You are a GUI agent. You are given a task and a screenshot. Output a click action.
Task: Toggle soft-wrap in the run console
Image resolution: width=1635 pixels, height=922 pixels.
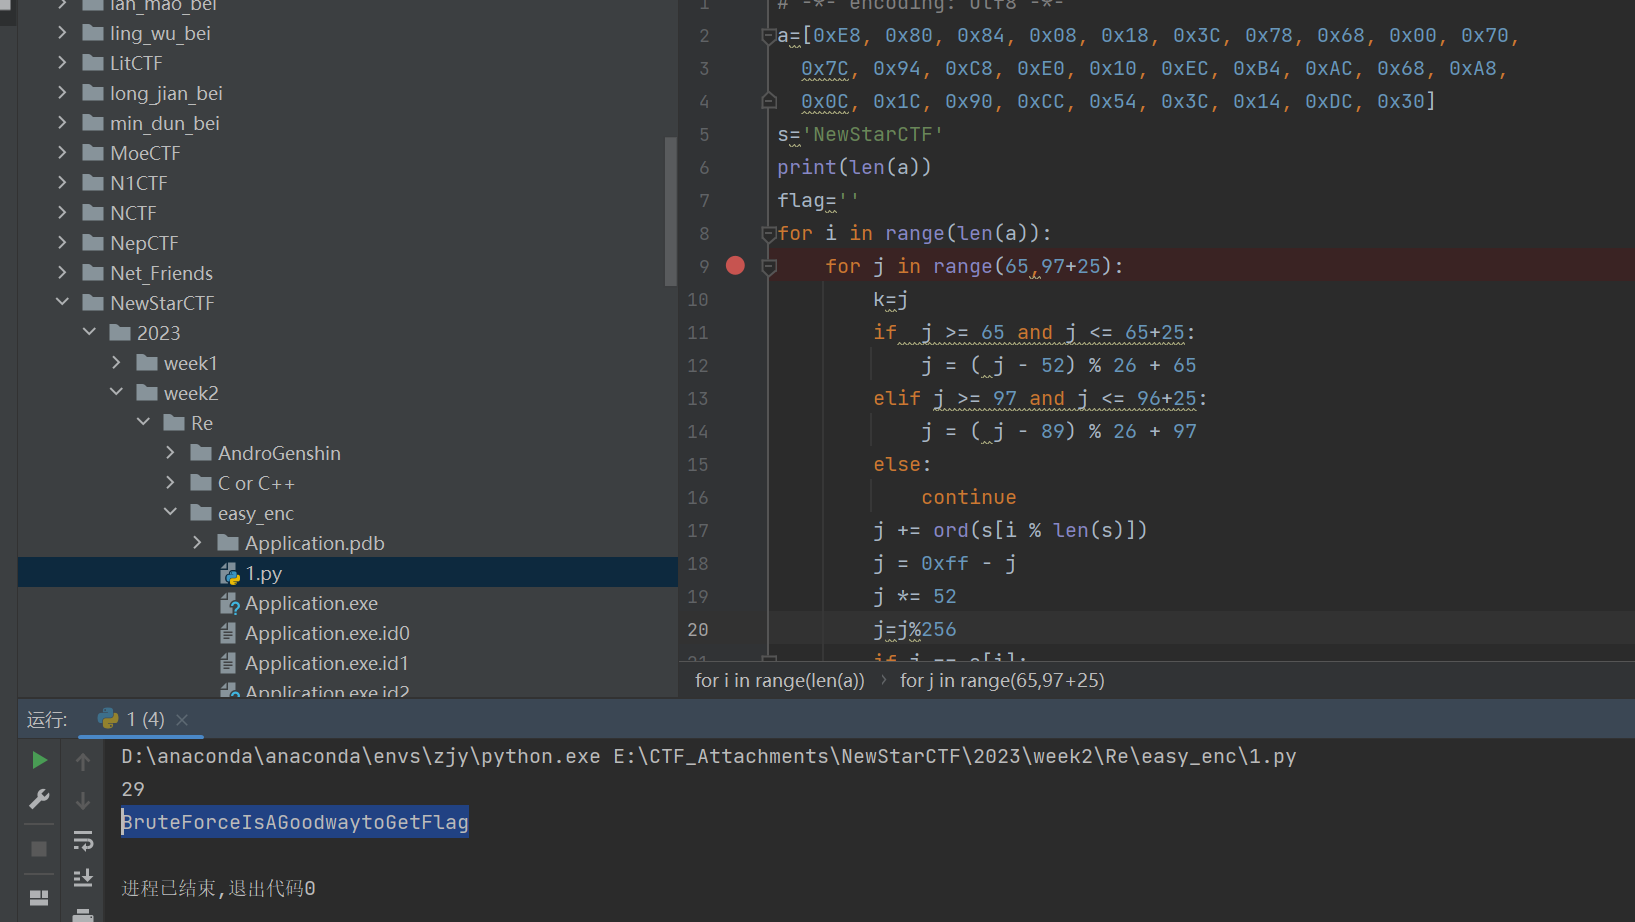pos(83,841)
